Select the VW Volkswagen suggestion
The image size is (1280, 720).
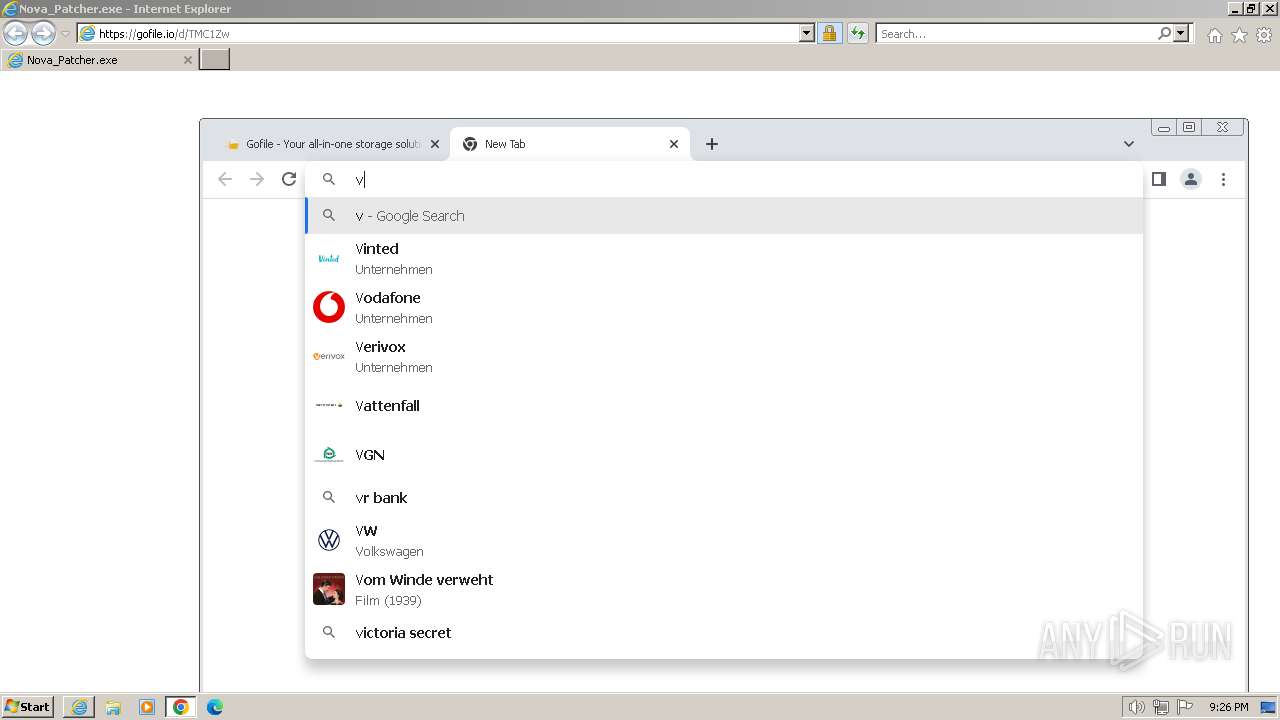coord(724,540)
